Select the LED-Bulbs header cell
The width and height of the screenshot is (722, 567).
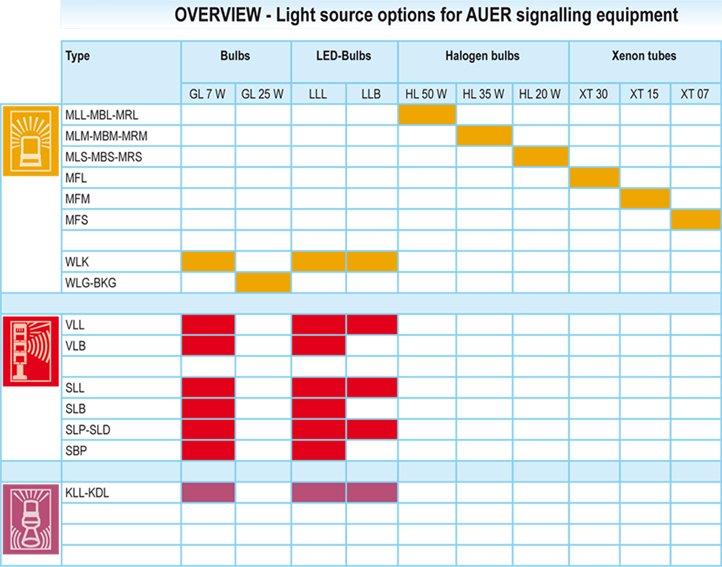pyautogui.click(x=344, y=57)
